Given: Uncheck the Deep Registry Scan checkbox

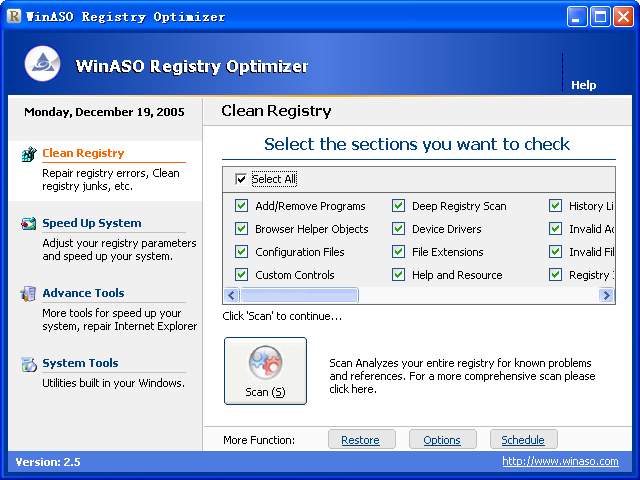Looking at the screenshot, I should click(x=398, y=205).
